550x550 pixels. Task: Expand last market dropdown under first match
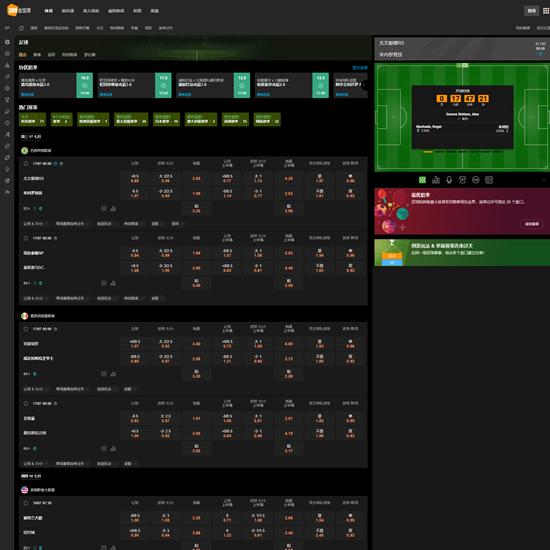pyautogui.click(x=177, y=223)
